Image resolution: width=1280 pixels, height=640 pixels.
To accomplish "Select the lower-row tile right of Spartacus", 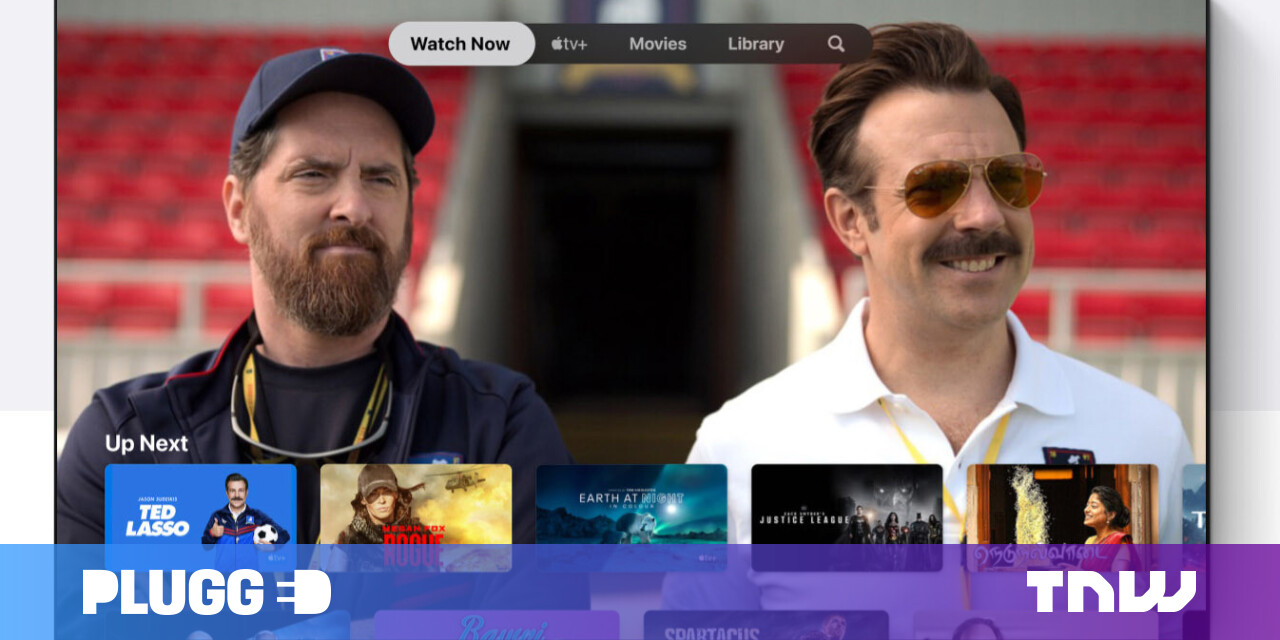I will point(1000,627).
